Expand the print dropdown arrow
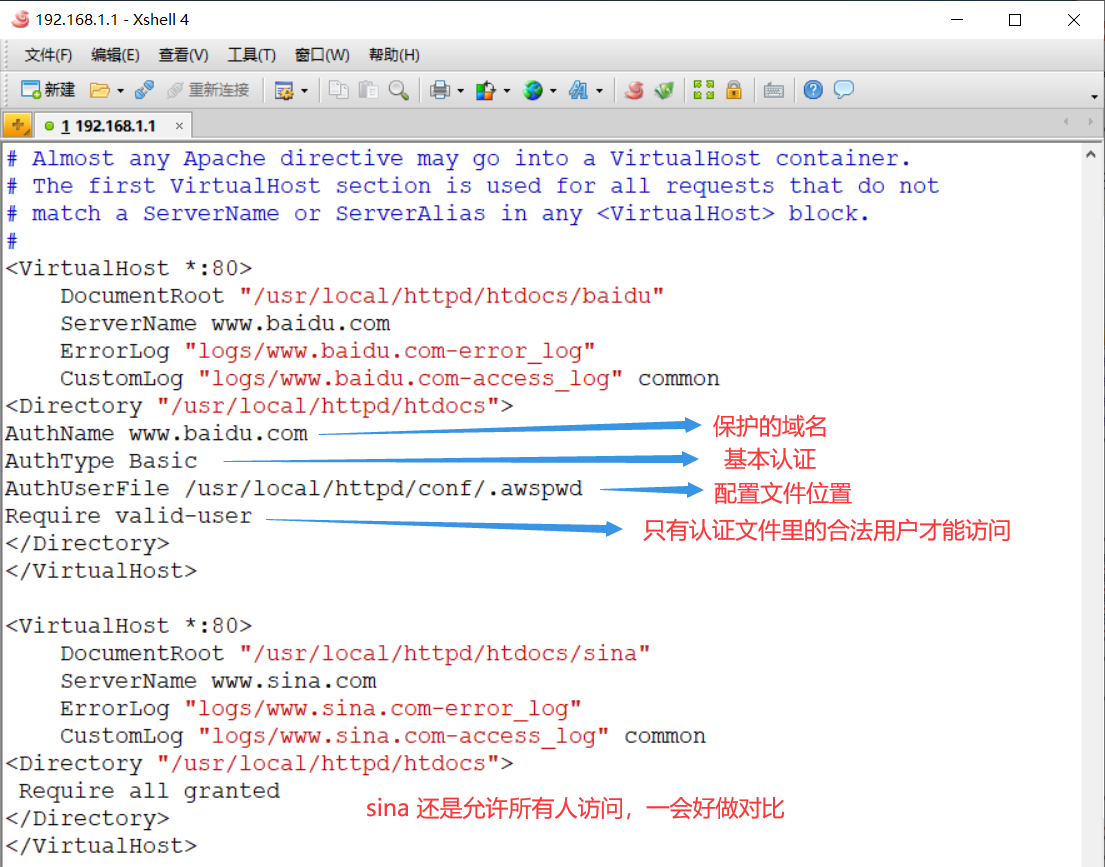The width and height of the screenshot is (1105, 867). pyautogui.click(x=460, y=91)
